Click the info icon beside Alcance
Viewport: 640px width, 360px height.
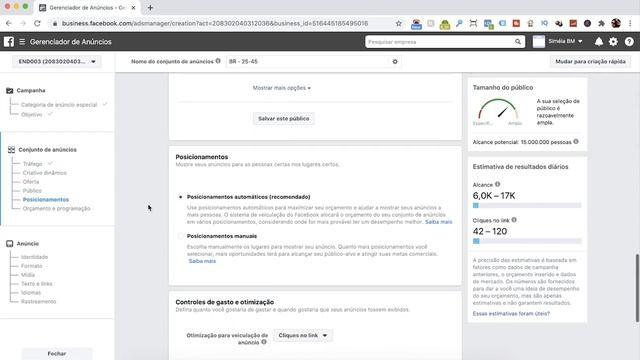tap(498, 184)
